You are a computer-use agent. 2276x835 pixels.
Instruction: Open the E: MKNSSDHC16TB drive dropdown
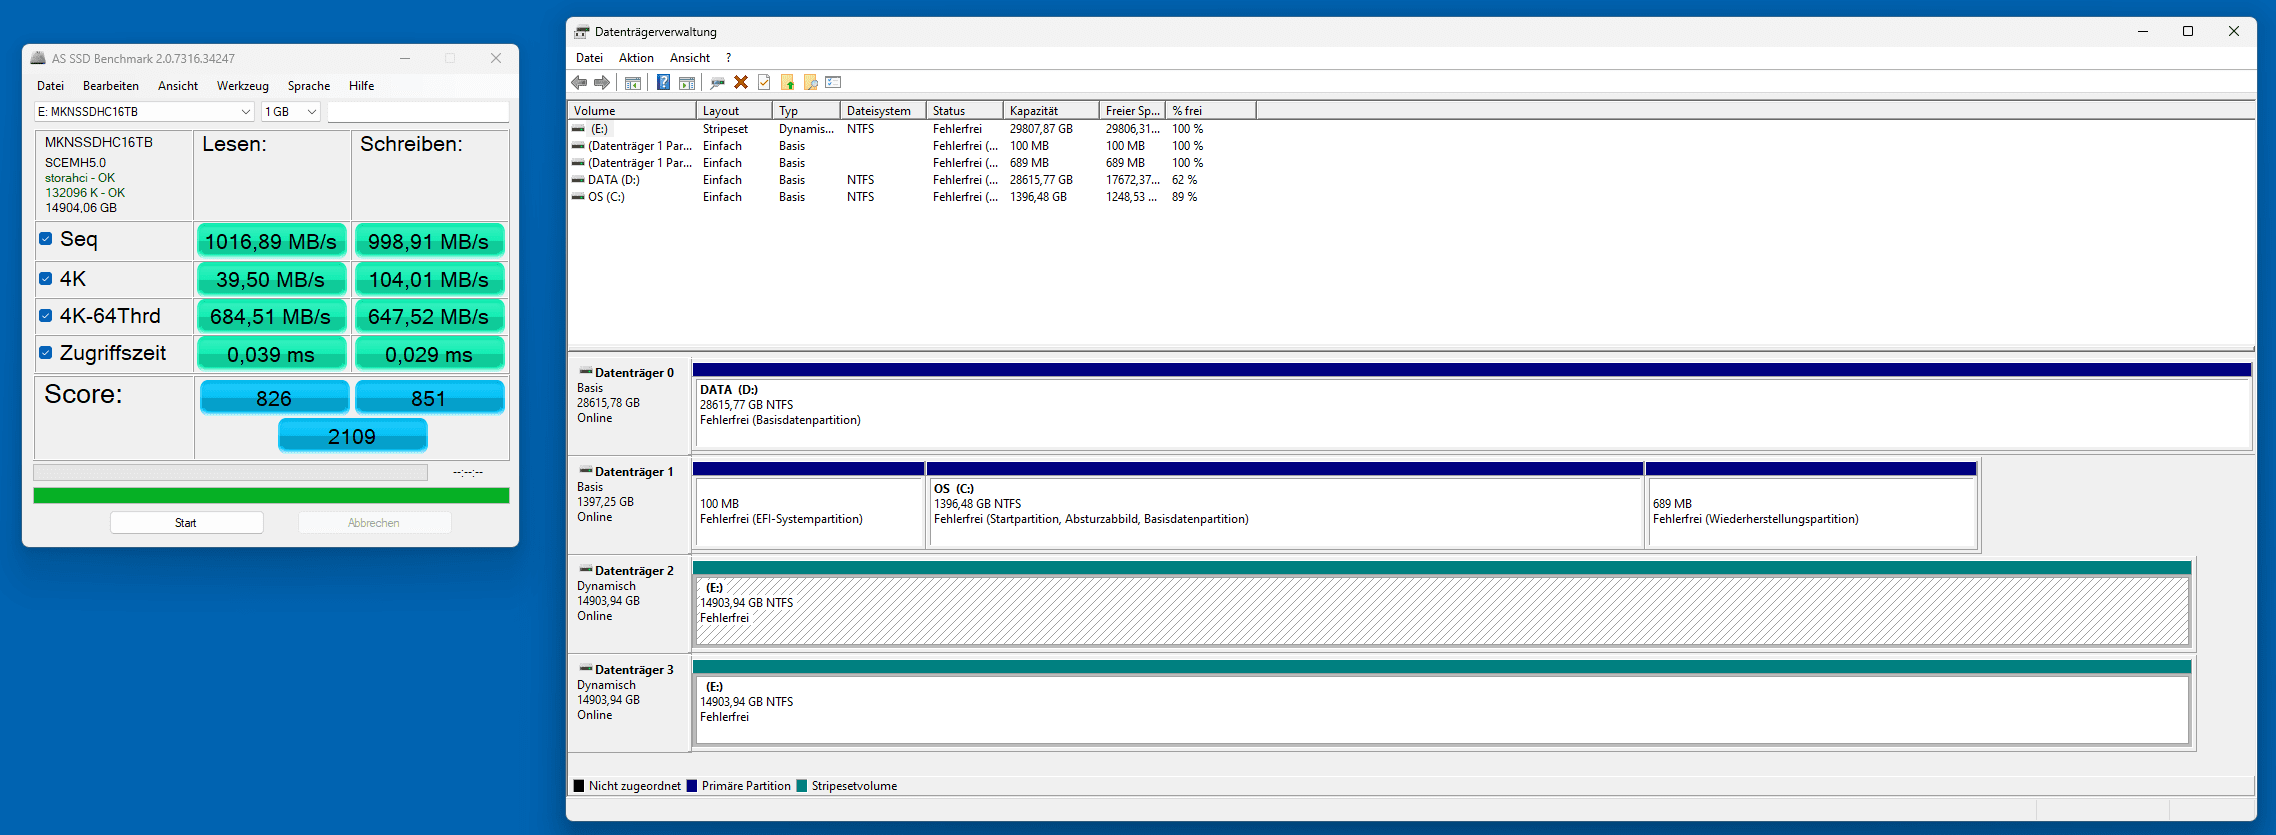144,112
